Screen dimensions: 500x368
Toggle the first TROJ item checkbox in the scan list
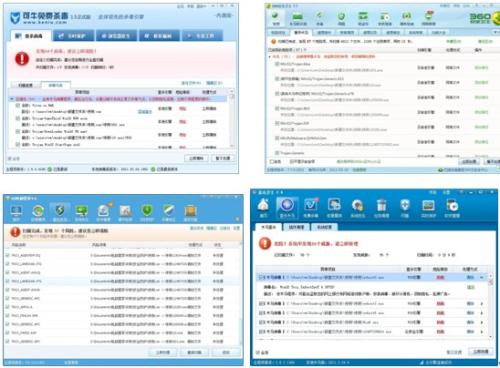[7, 255]
